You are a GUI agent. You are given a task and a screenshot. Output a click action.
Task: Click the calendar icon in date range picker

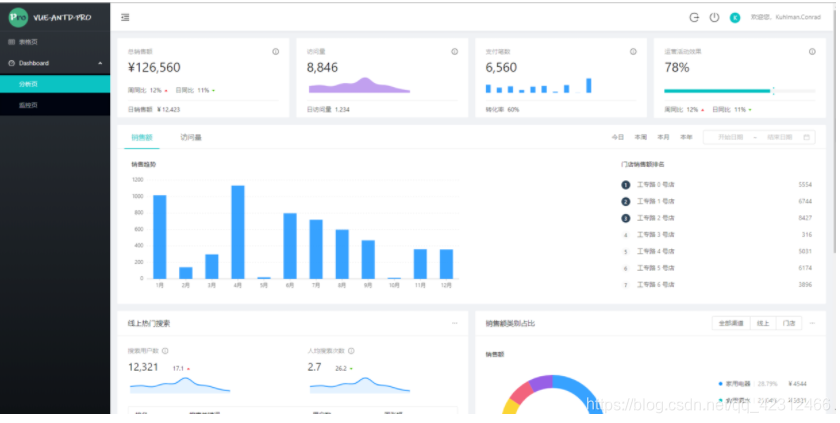(x=806, y=137)
